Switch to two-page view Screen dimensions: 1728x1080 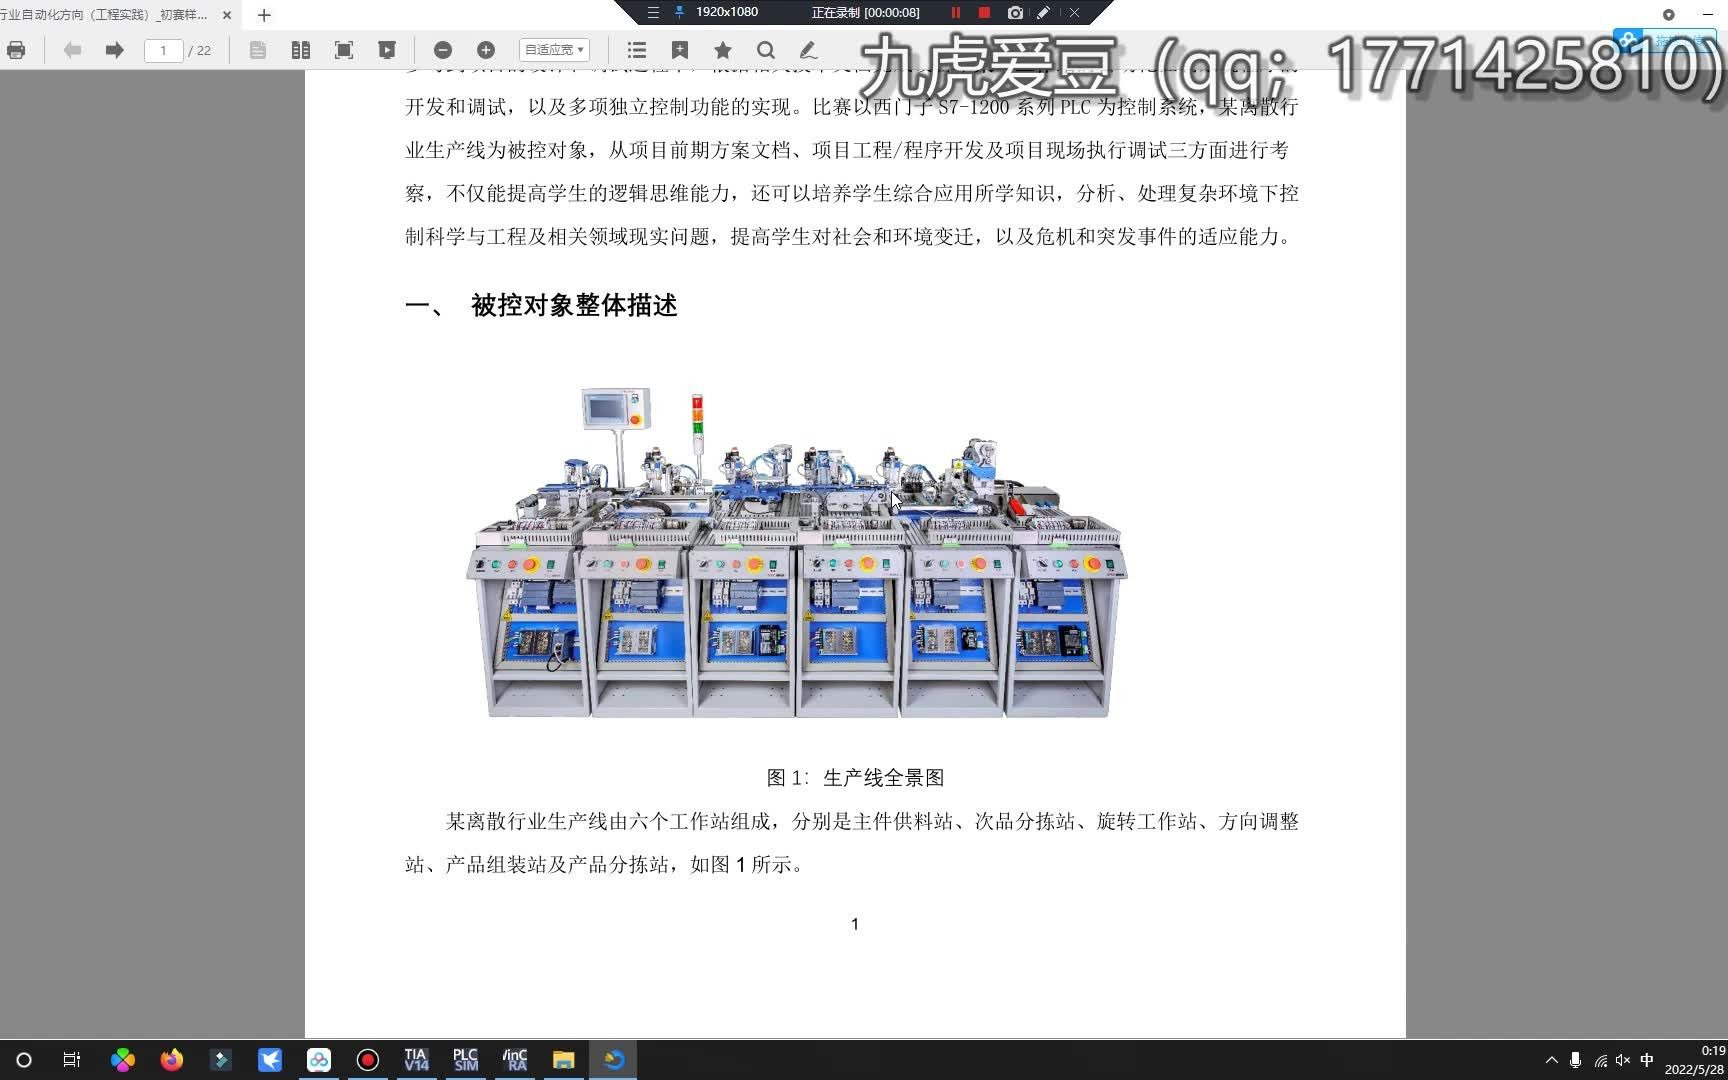[x=300, y=50]
